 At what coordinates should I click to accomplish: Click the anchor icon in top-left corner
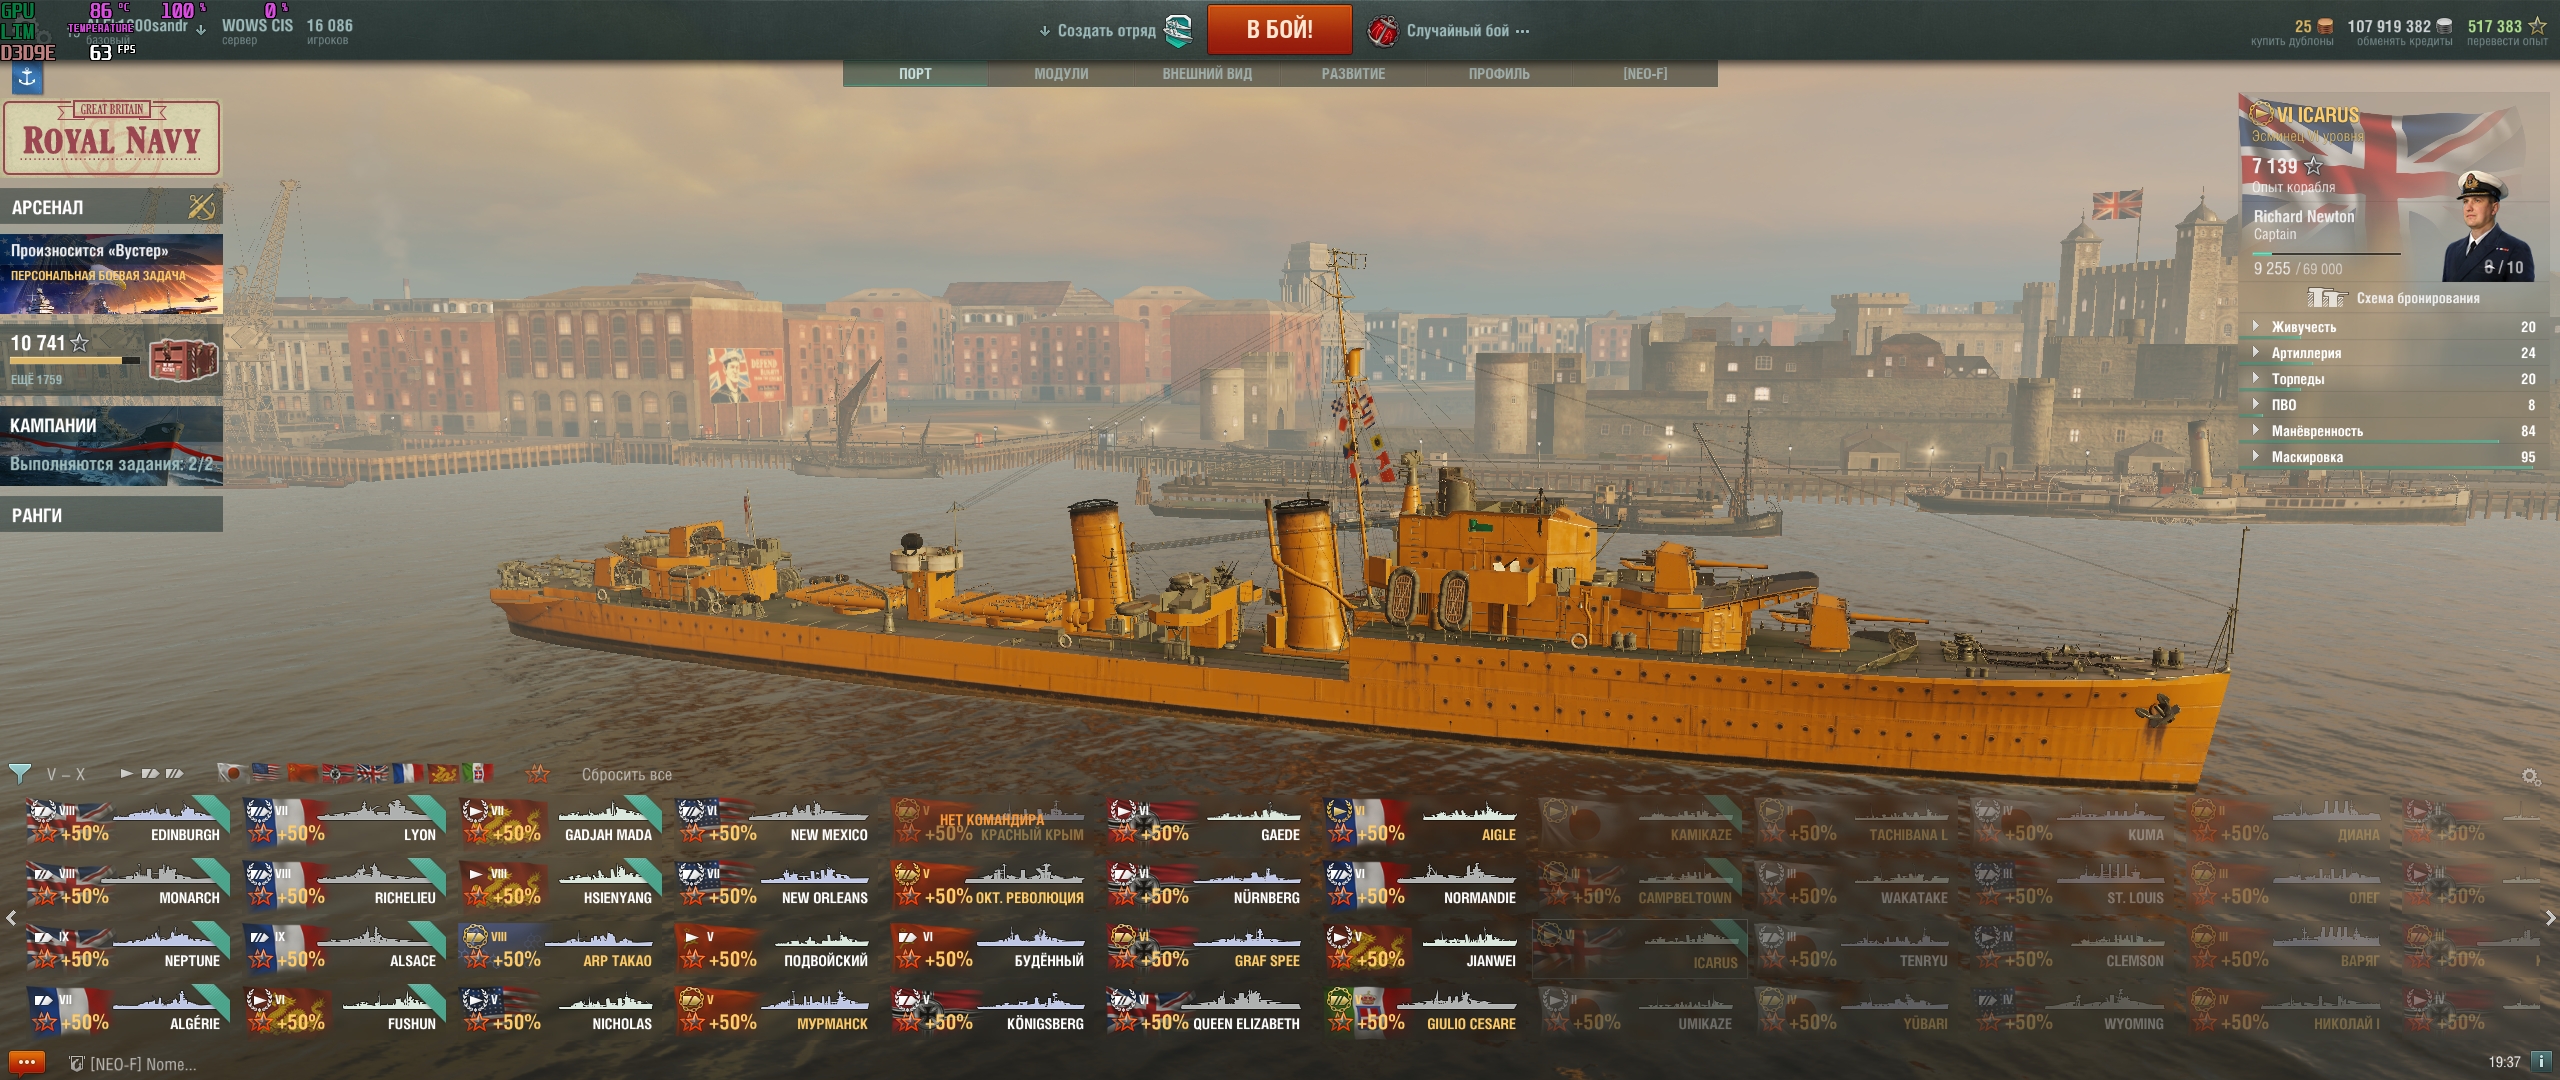27,77
